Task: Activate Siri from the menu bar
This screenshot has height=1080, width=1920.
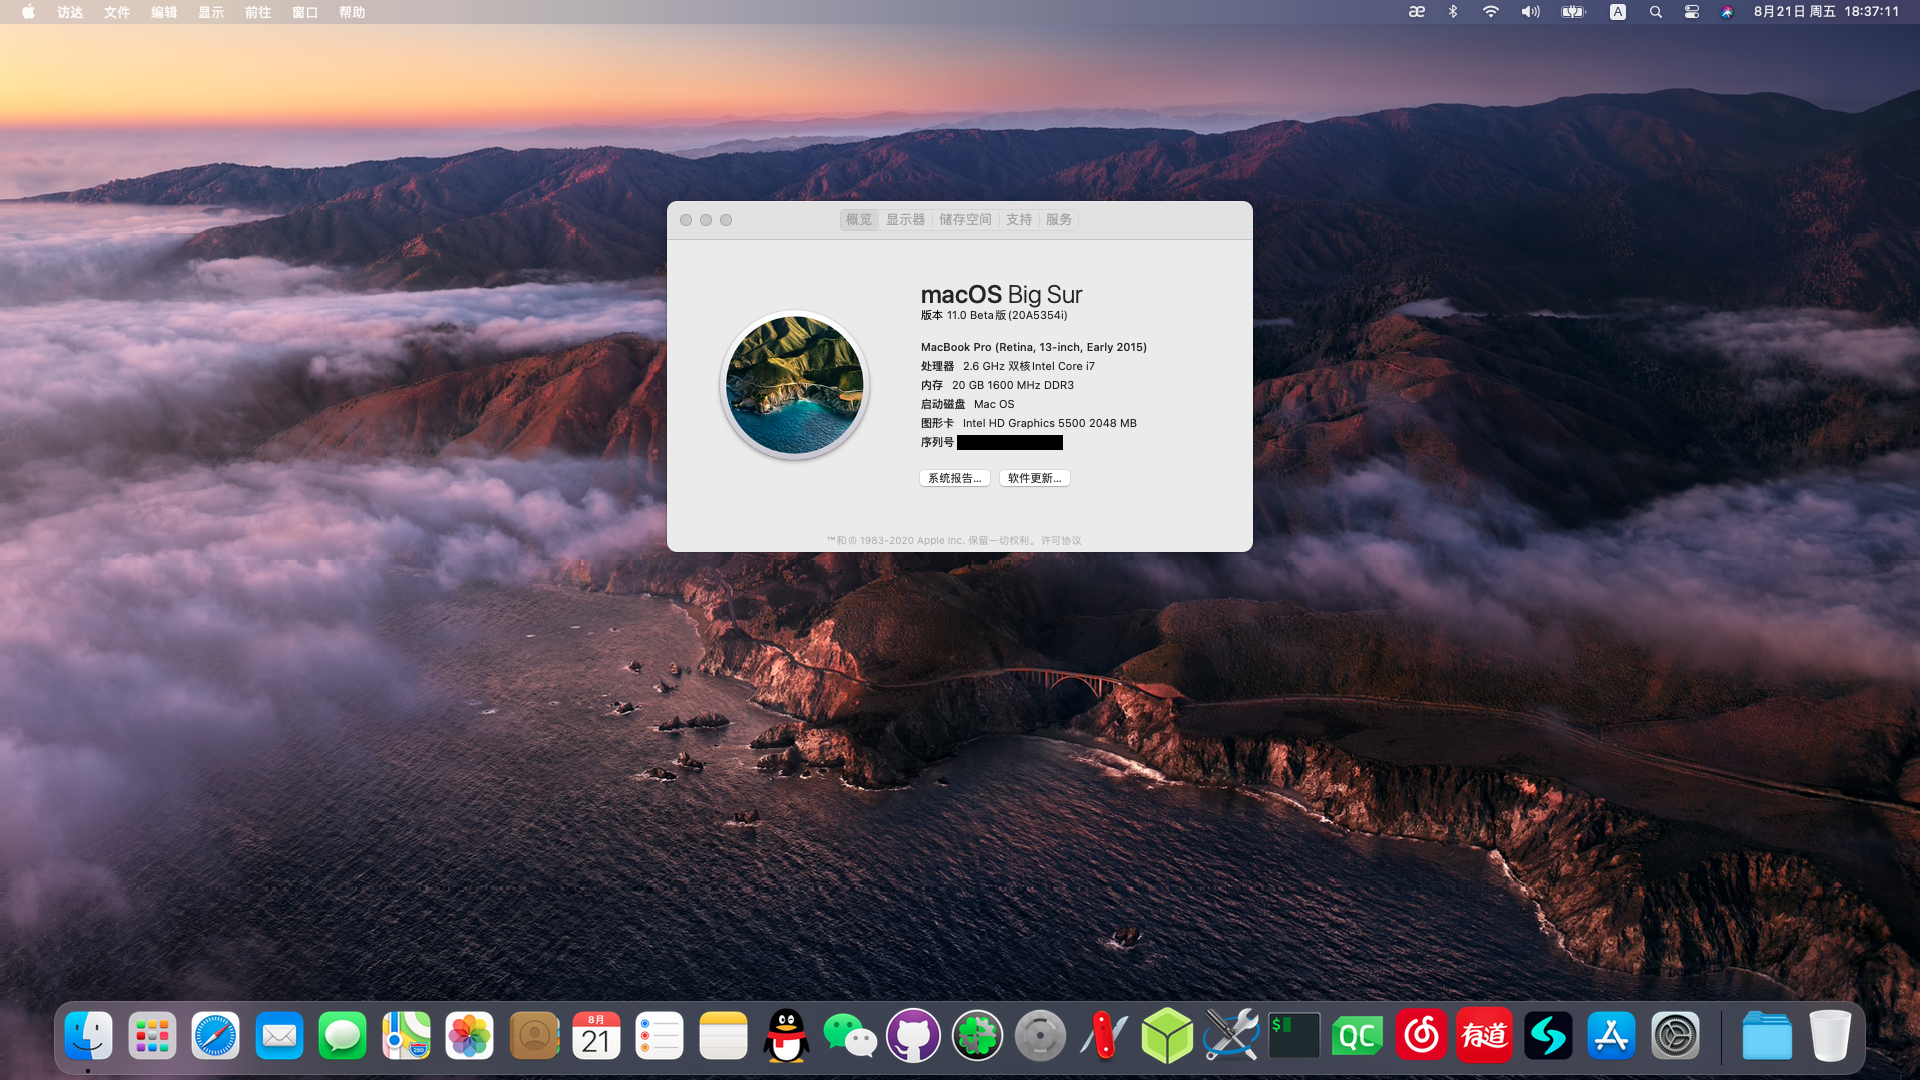Action: [1727, 12]
